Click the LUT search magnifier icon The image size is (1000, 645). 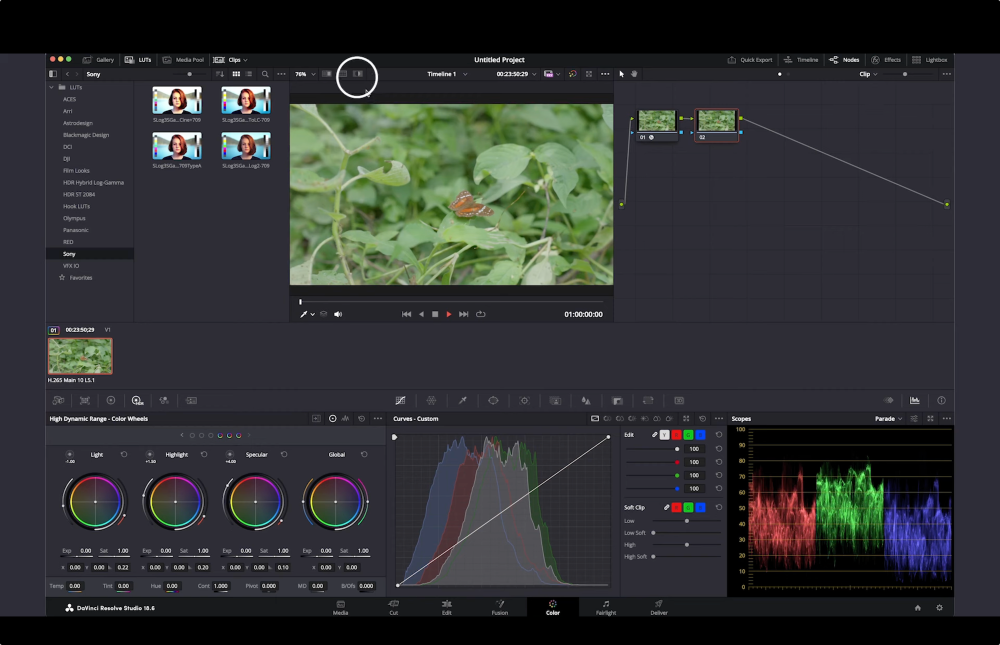coord(265,74)
